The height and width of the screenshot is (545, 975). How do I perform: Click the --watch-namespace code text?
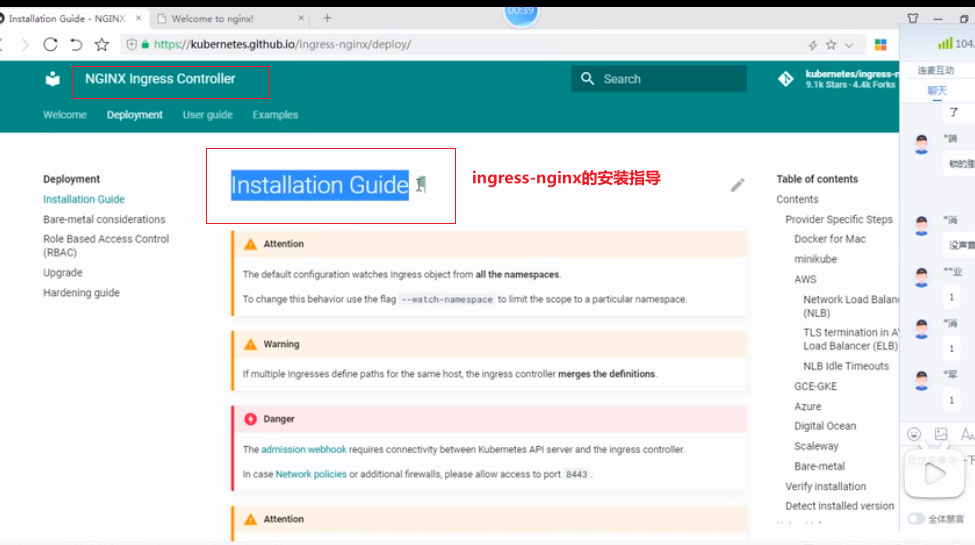(x=446, y=299)
